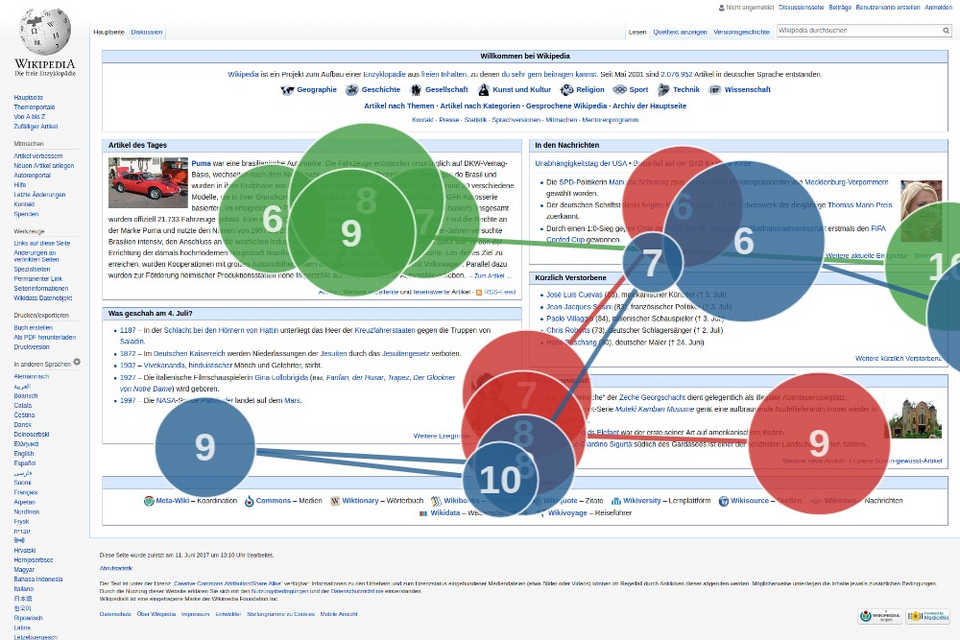Click the search magnifying glass icon
This screenshot has height=640, width=960.
pos(944,30)
